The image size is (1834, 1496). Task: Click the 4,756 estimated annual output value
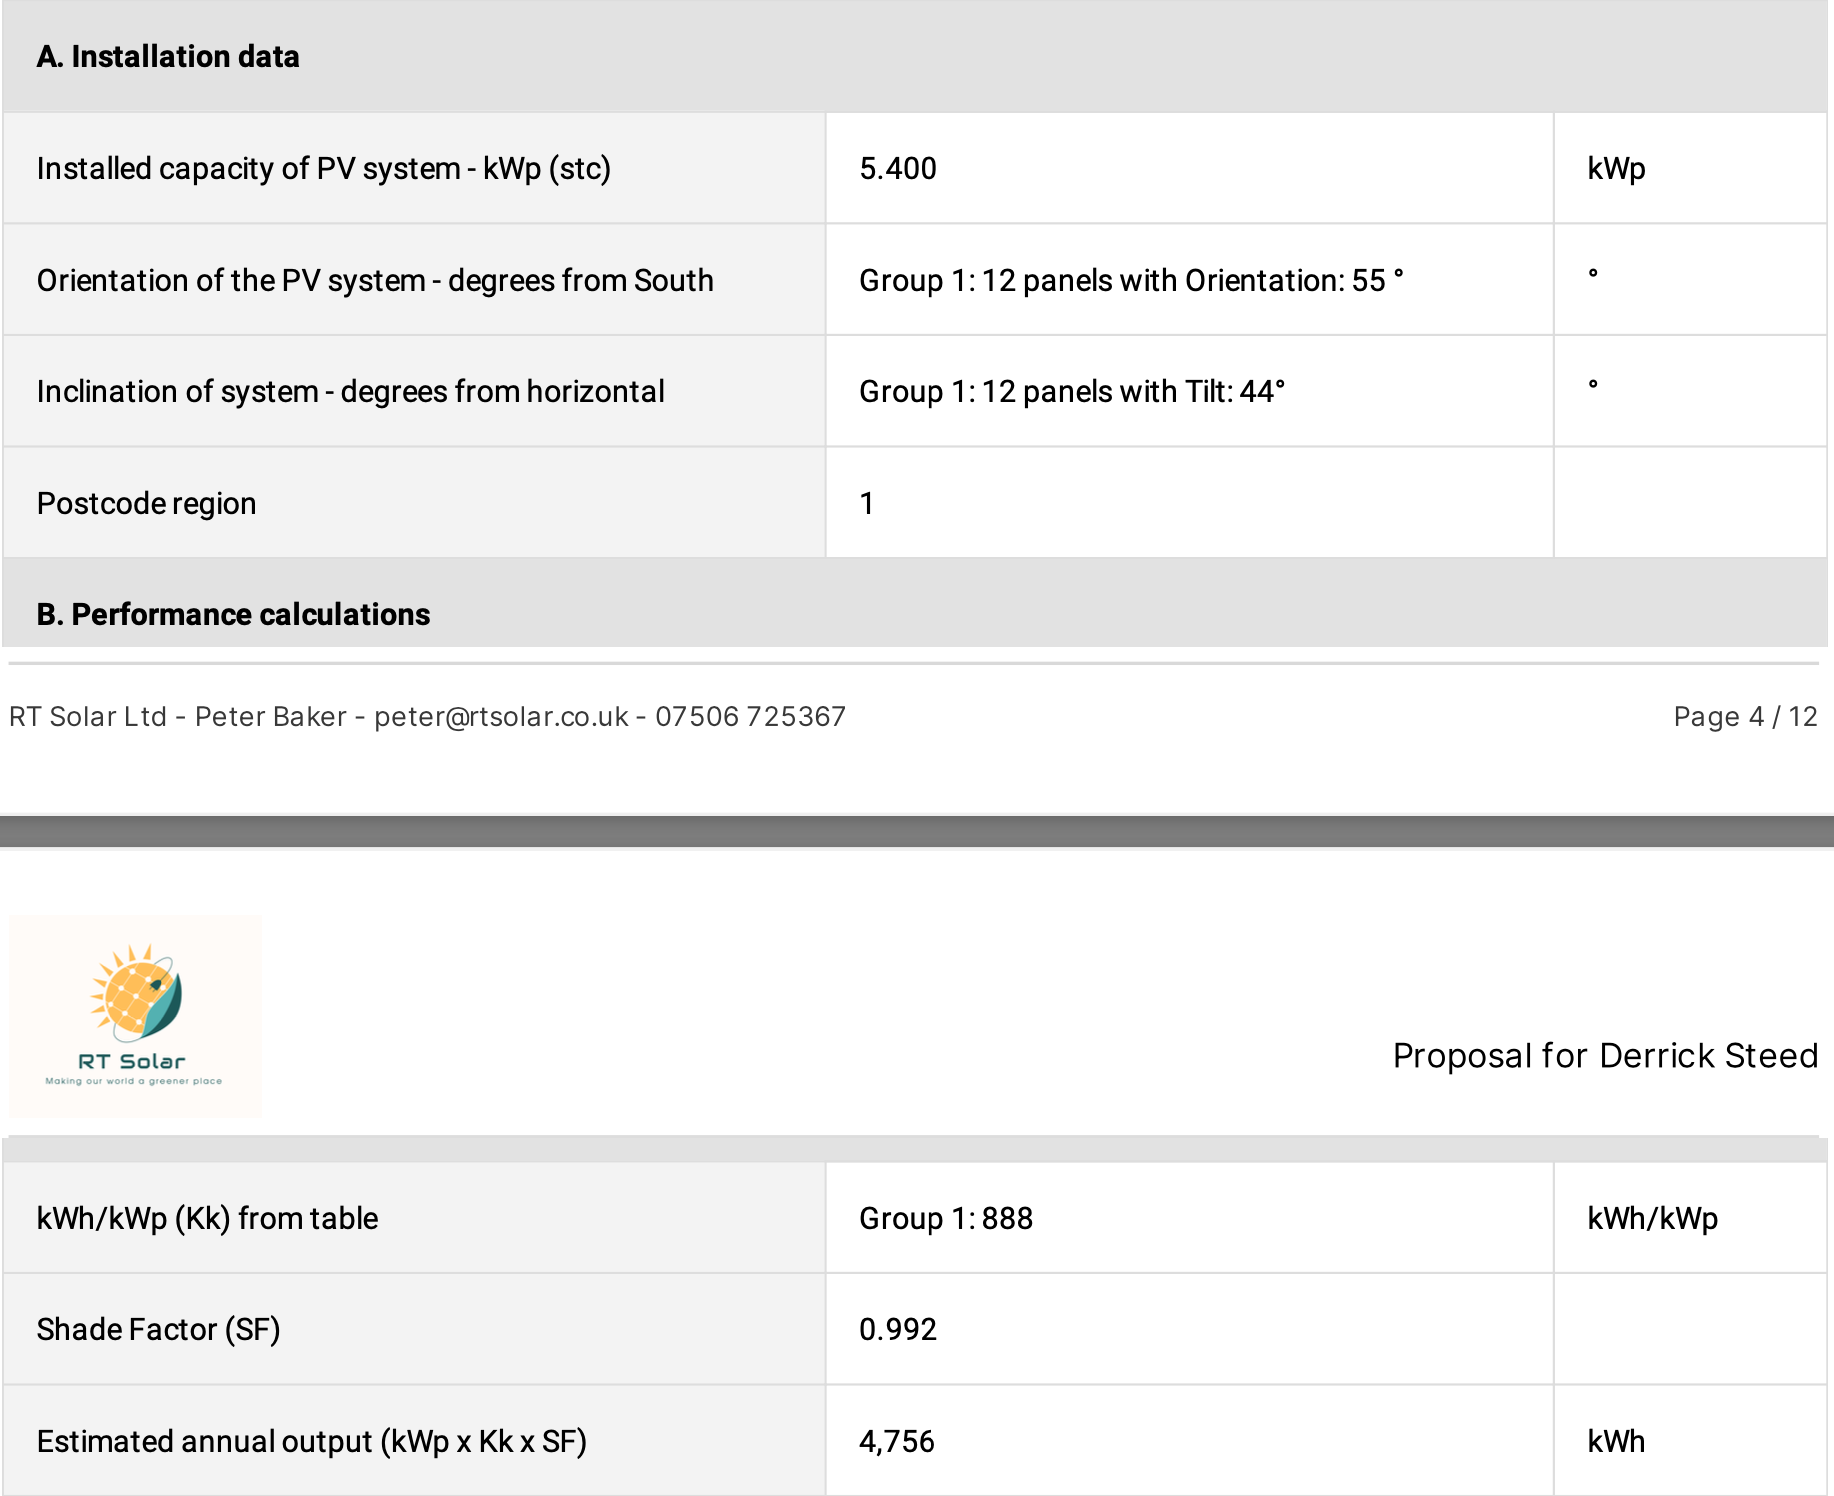(897, 1442)
